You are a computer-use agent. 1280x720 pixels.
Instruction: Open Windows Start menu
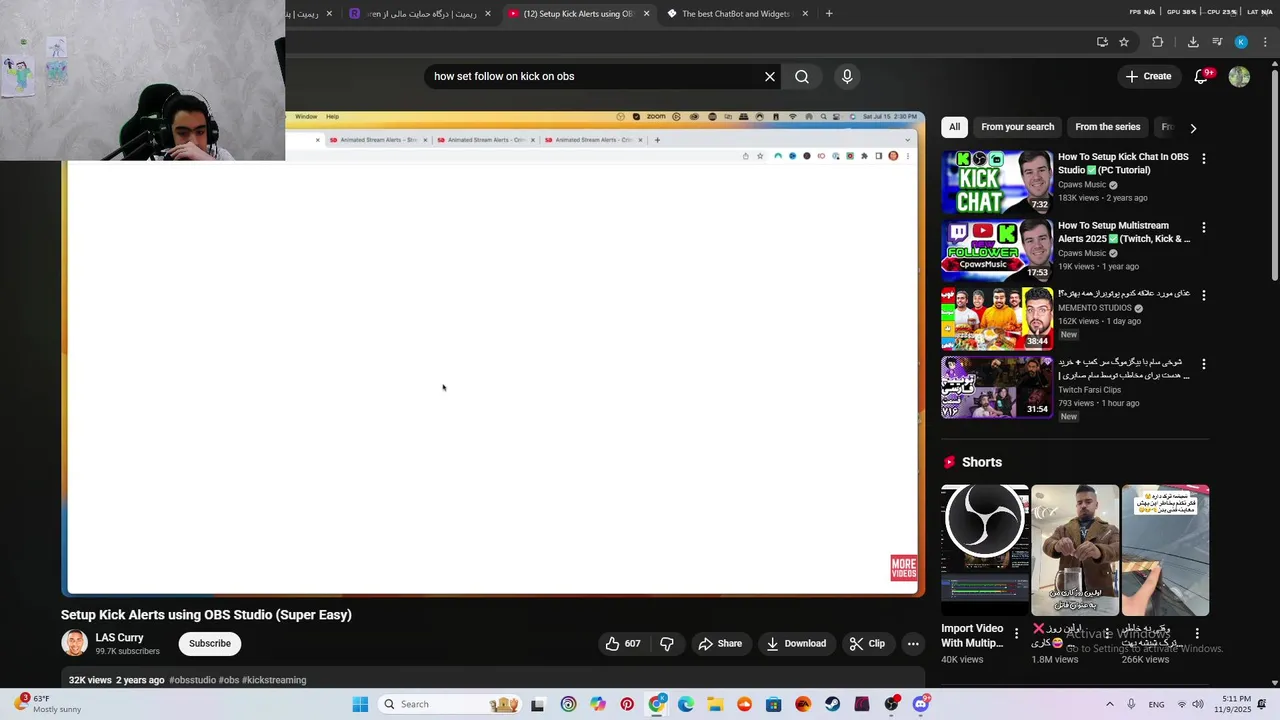click(360, 704)
